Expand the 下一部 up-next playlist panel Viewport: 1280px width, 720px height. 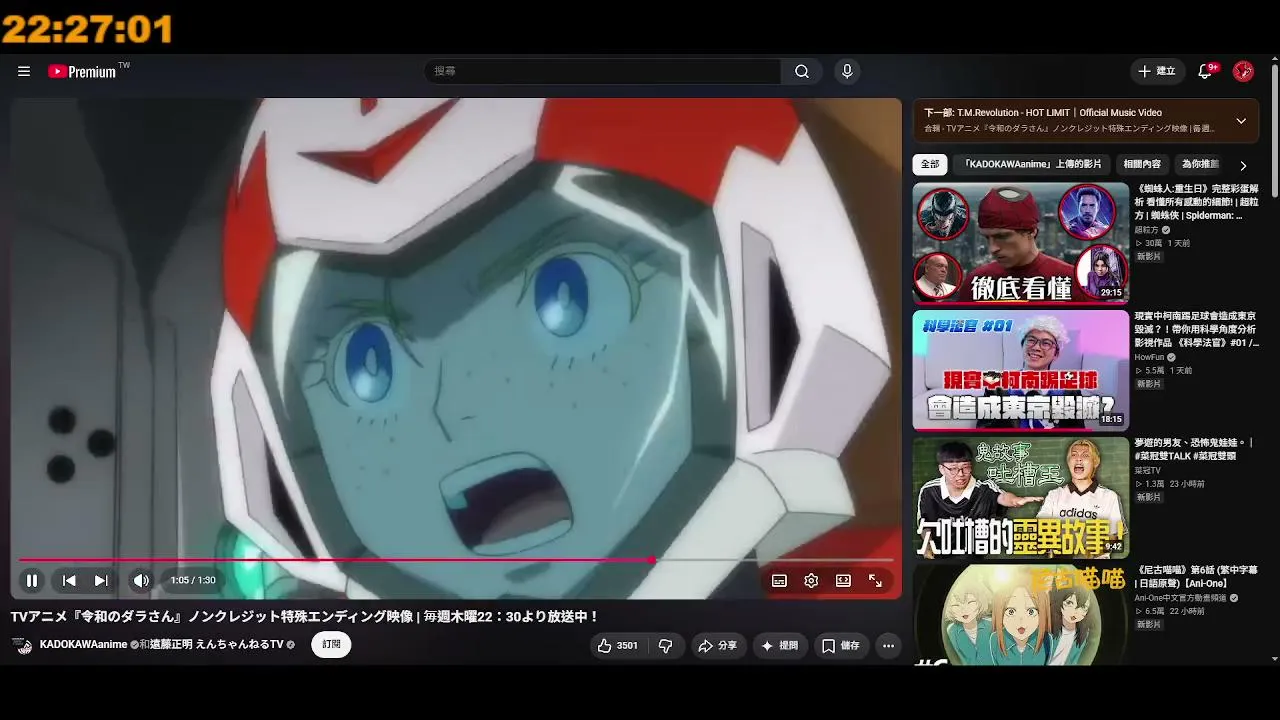pyautogui.click(x=1241, y=121)
